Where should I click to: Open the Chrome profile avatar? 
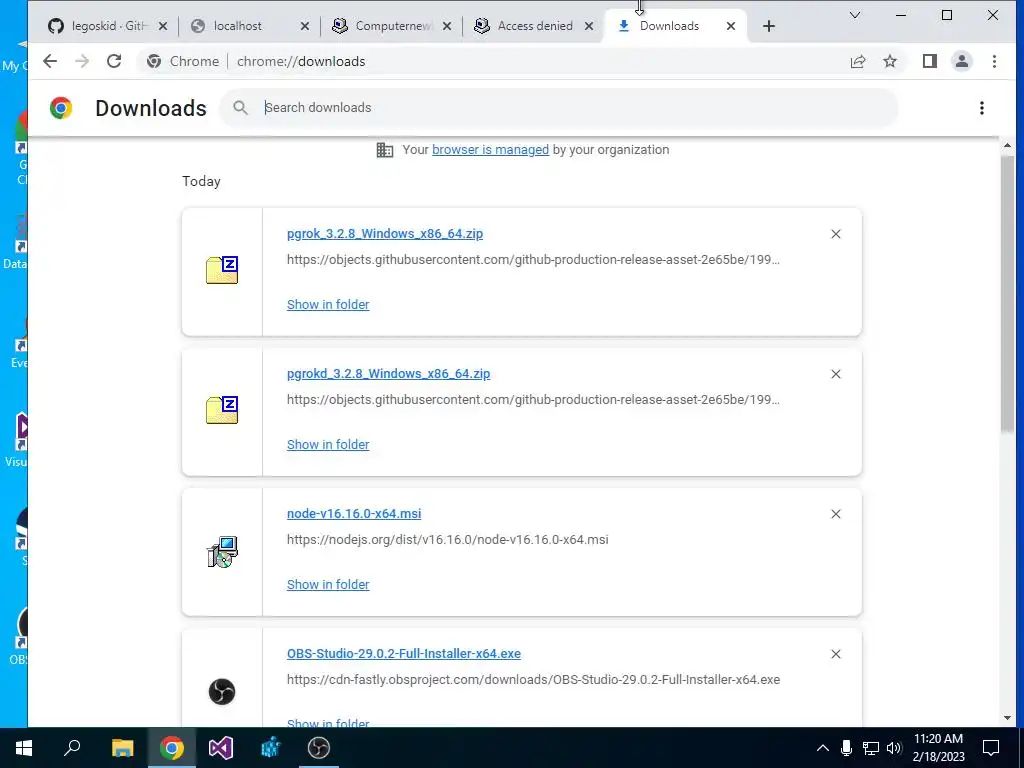961,61
